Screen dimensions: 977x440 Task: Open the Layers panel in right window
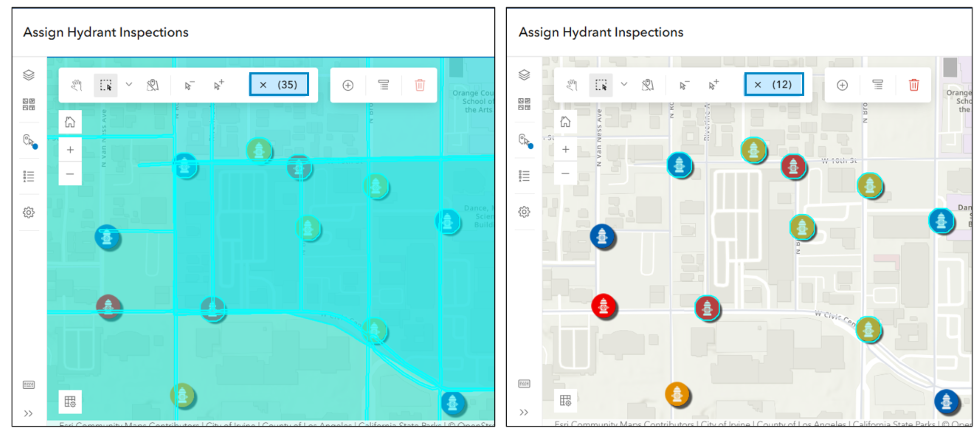(524, 75)
